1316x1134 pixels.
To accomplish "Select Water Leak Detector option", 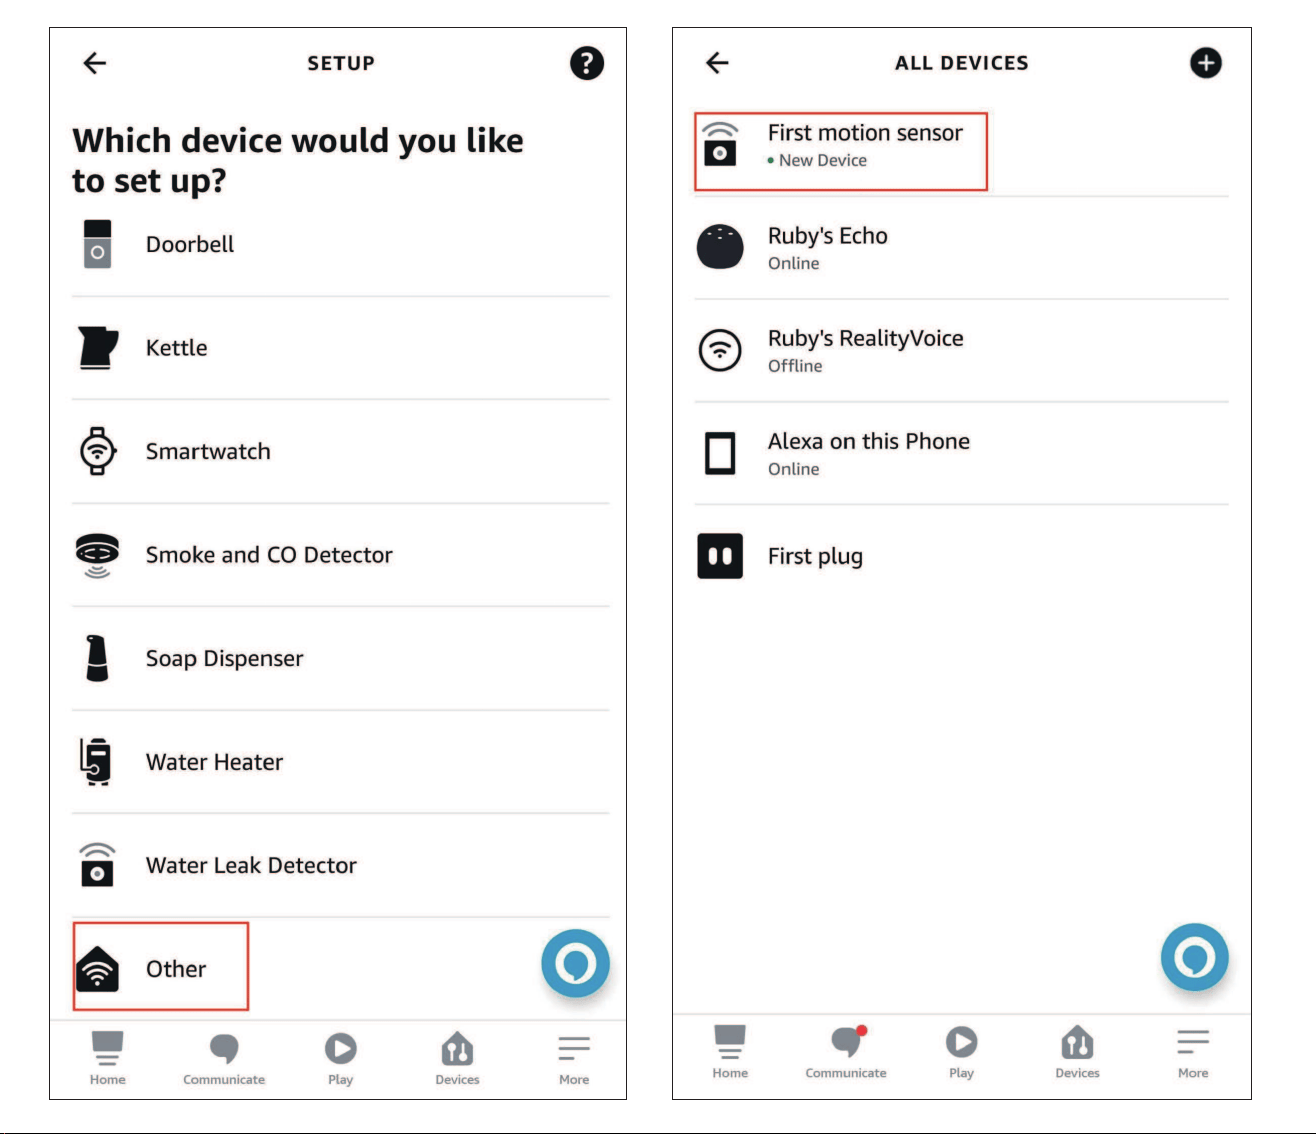I will coord(341,866).
